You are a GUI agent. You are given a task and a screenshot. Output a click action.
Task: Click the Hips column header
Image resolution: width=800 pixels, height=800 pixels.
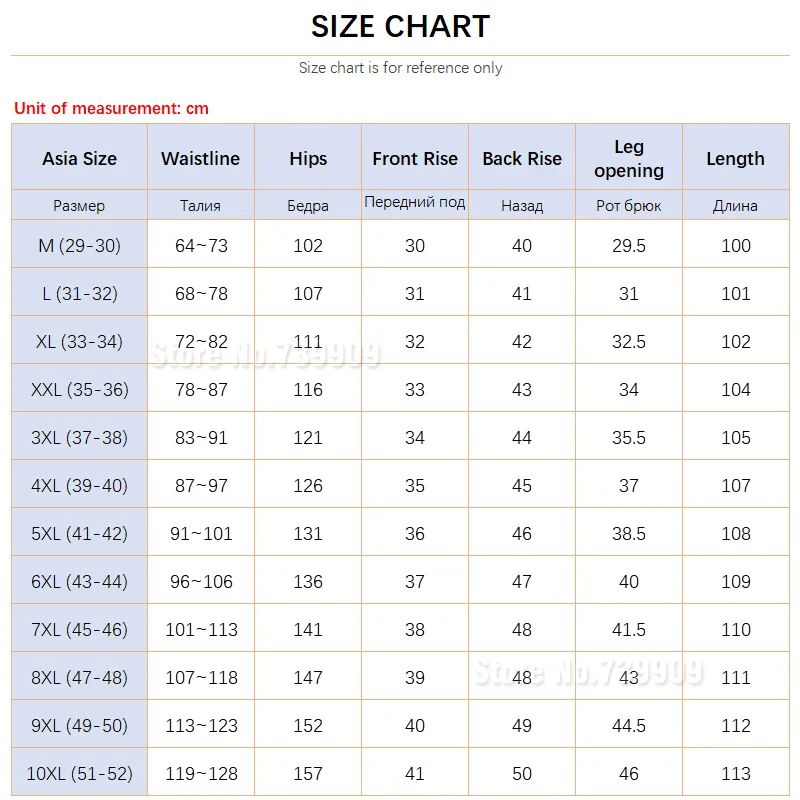308,158
